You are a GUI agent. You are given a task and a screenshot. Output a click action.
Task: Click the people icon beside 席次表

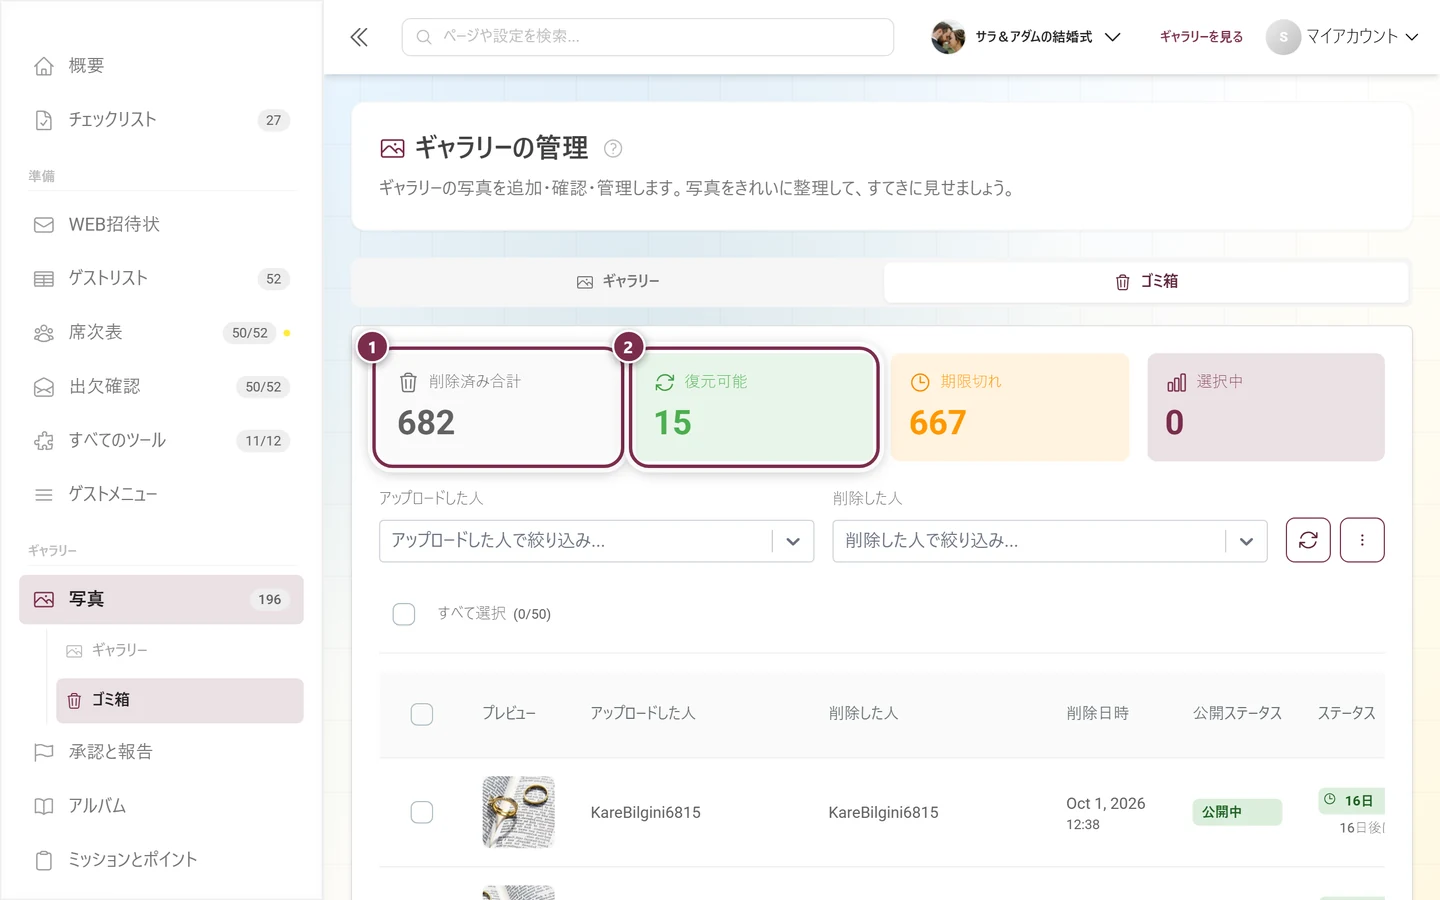(44, 333)
